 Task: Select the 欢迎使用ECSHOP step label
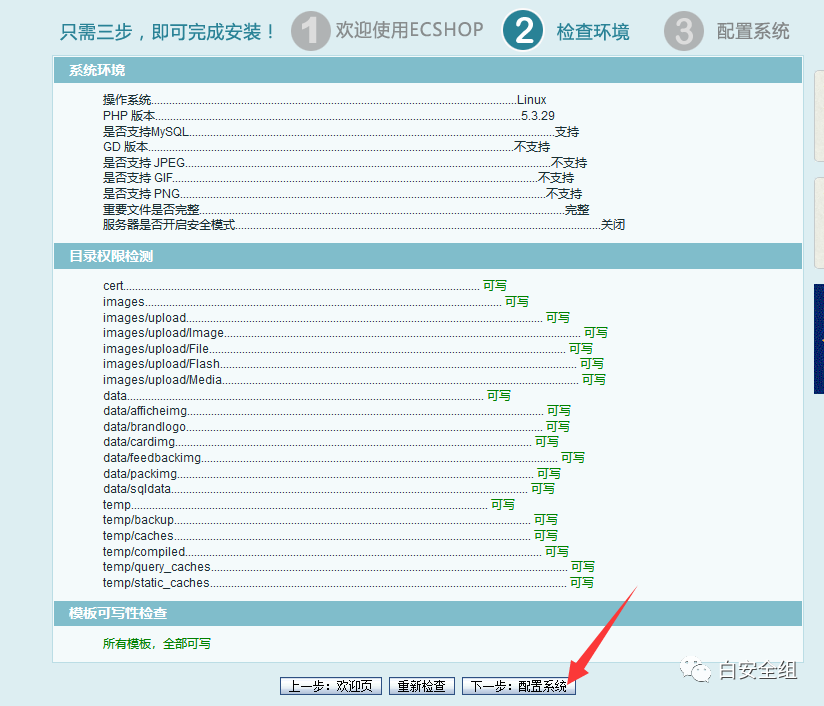[409, 30]
